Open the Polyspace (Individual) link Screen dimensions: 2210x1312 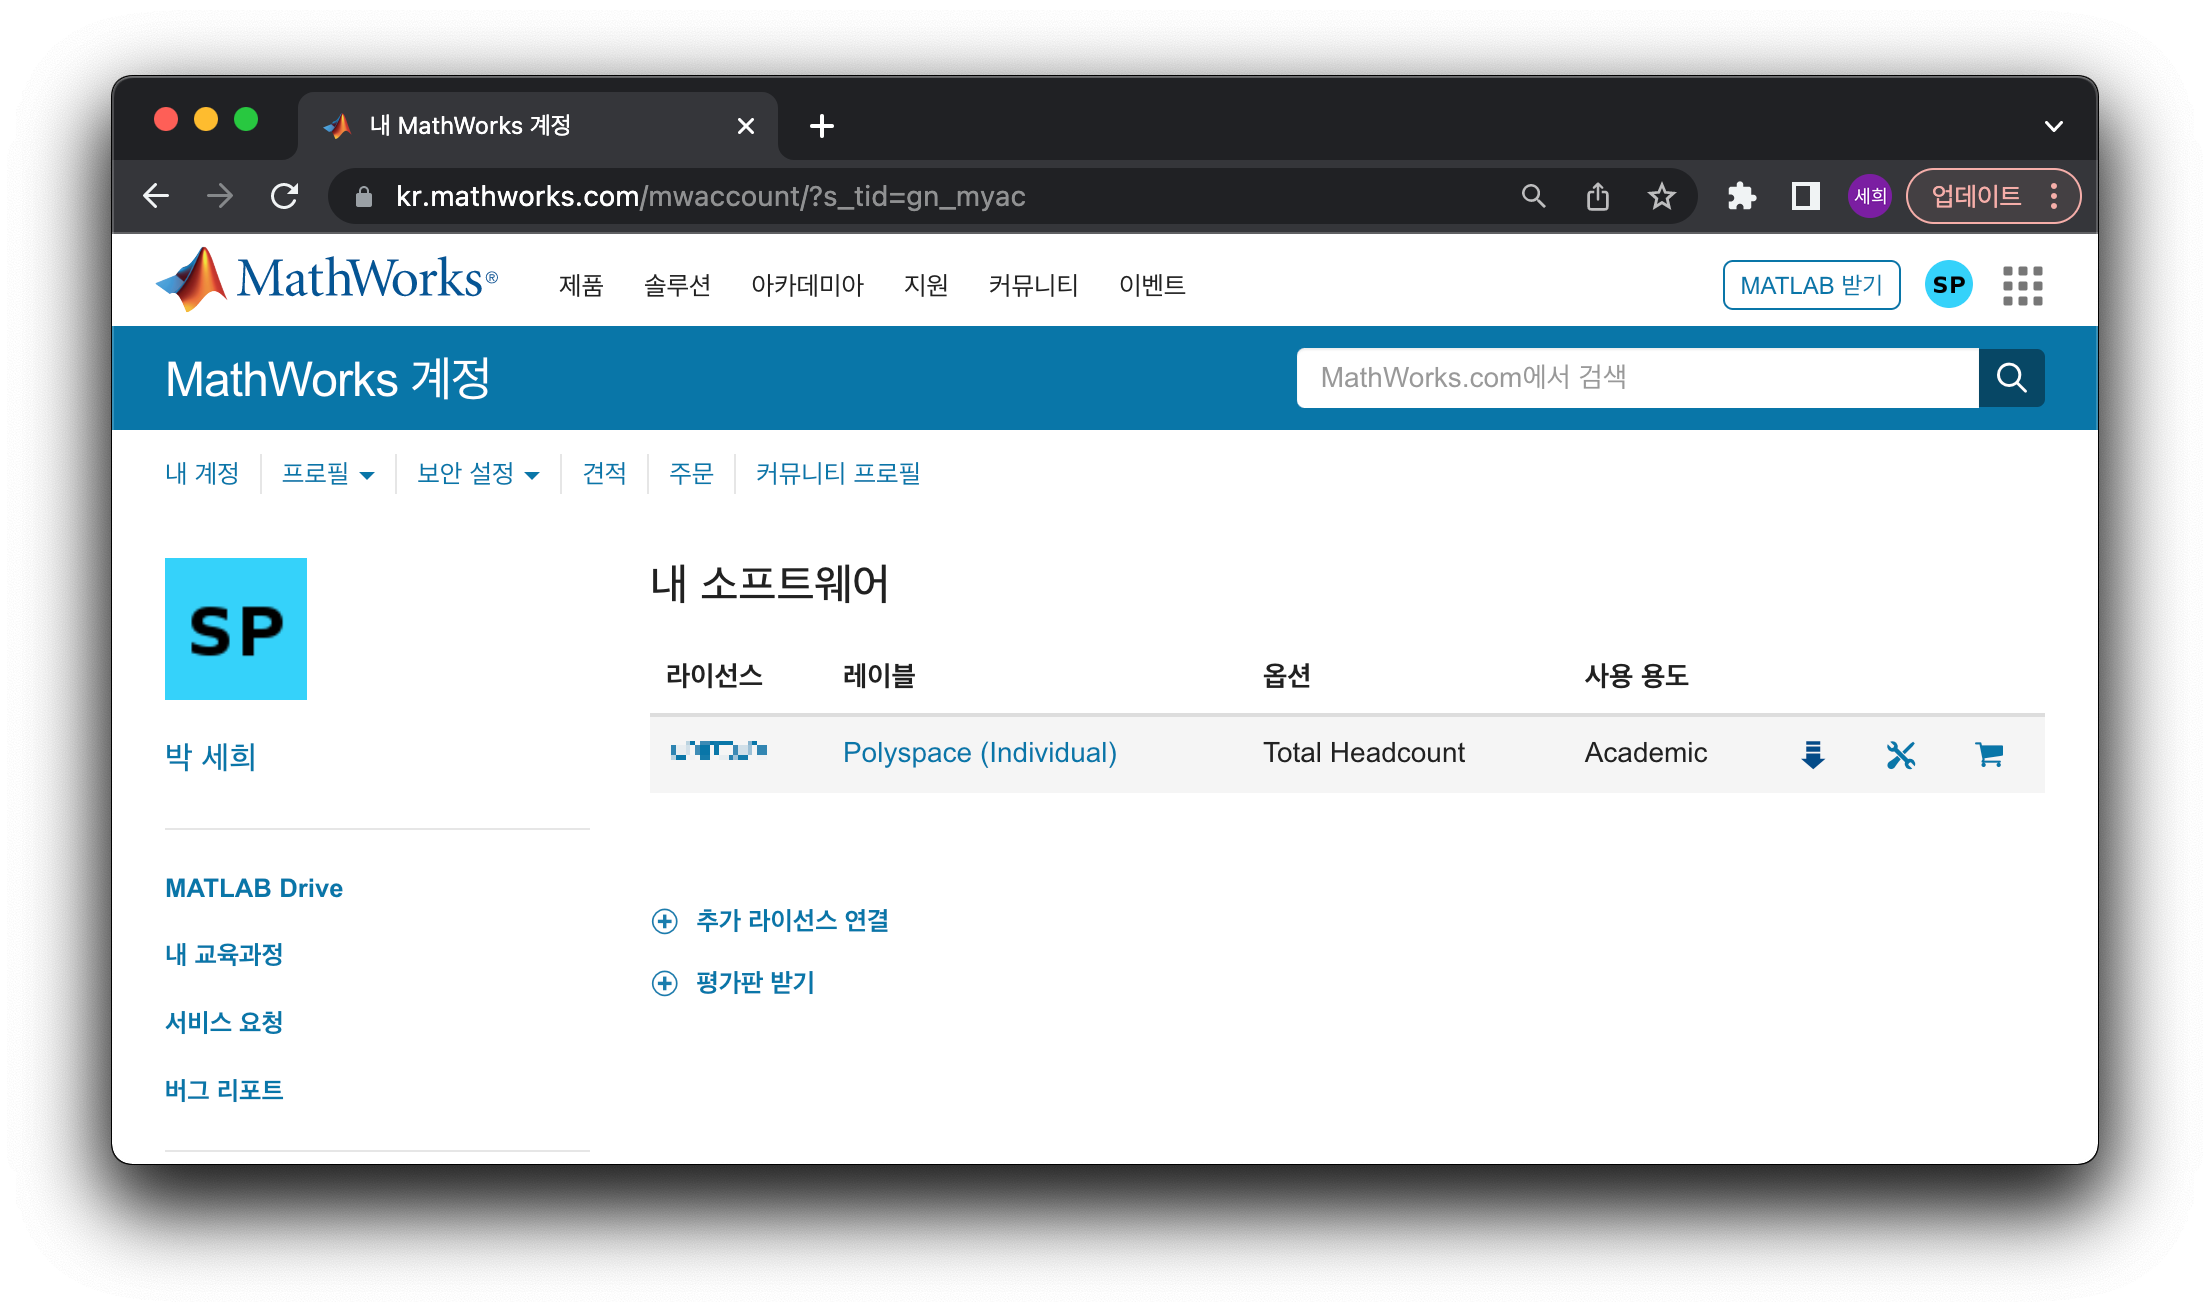click(x=979, y=753)
